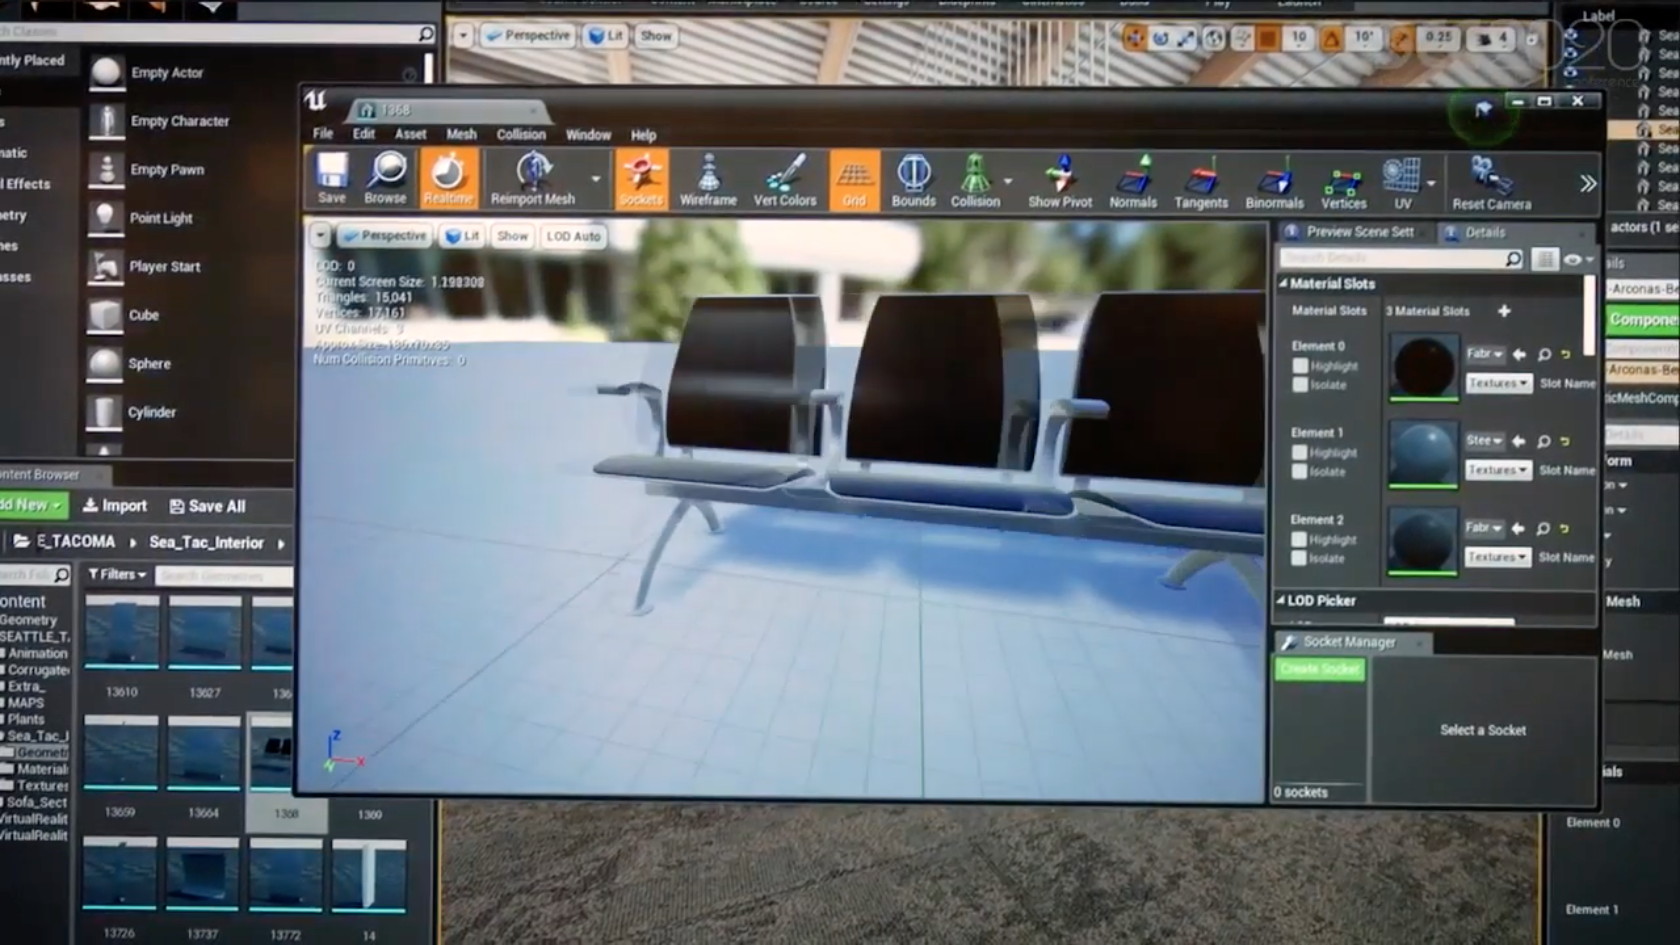
Task: Select the Empty Character actor icon
Action: [x=105, y=121]
